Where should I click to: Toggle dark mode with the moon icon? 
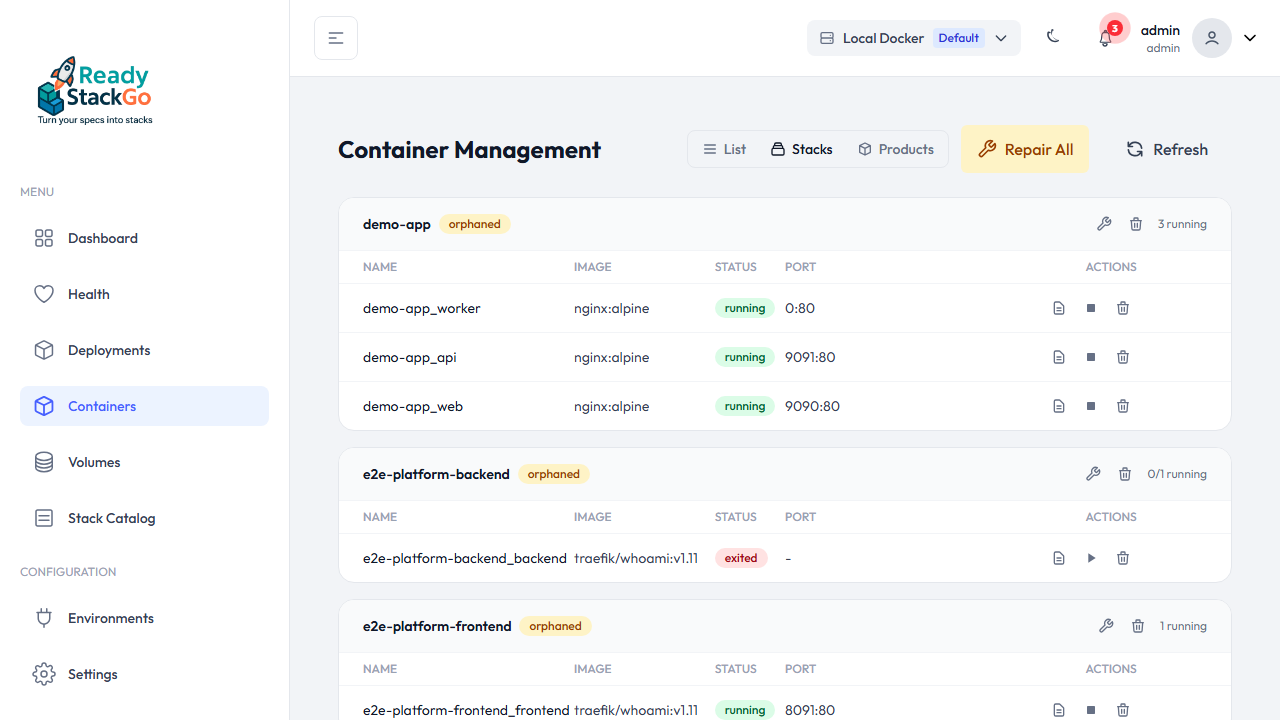pos(1053,36)
